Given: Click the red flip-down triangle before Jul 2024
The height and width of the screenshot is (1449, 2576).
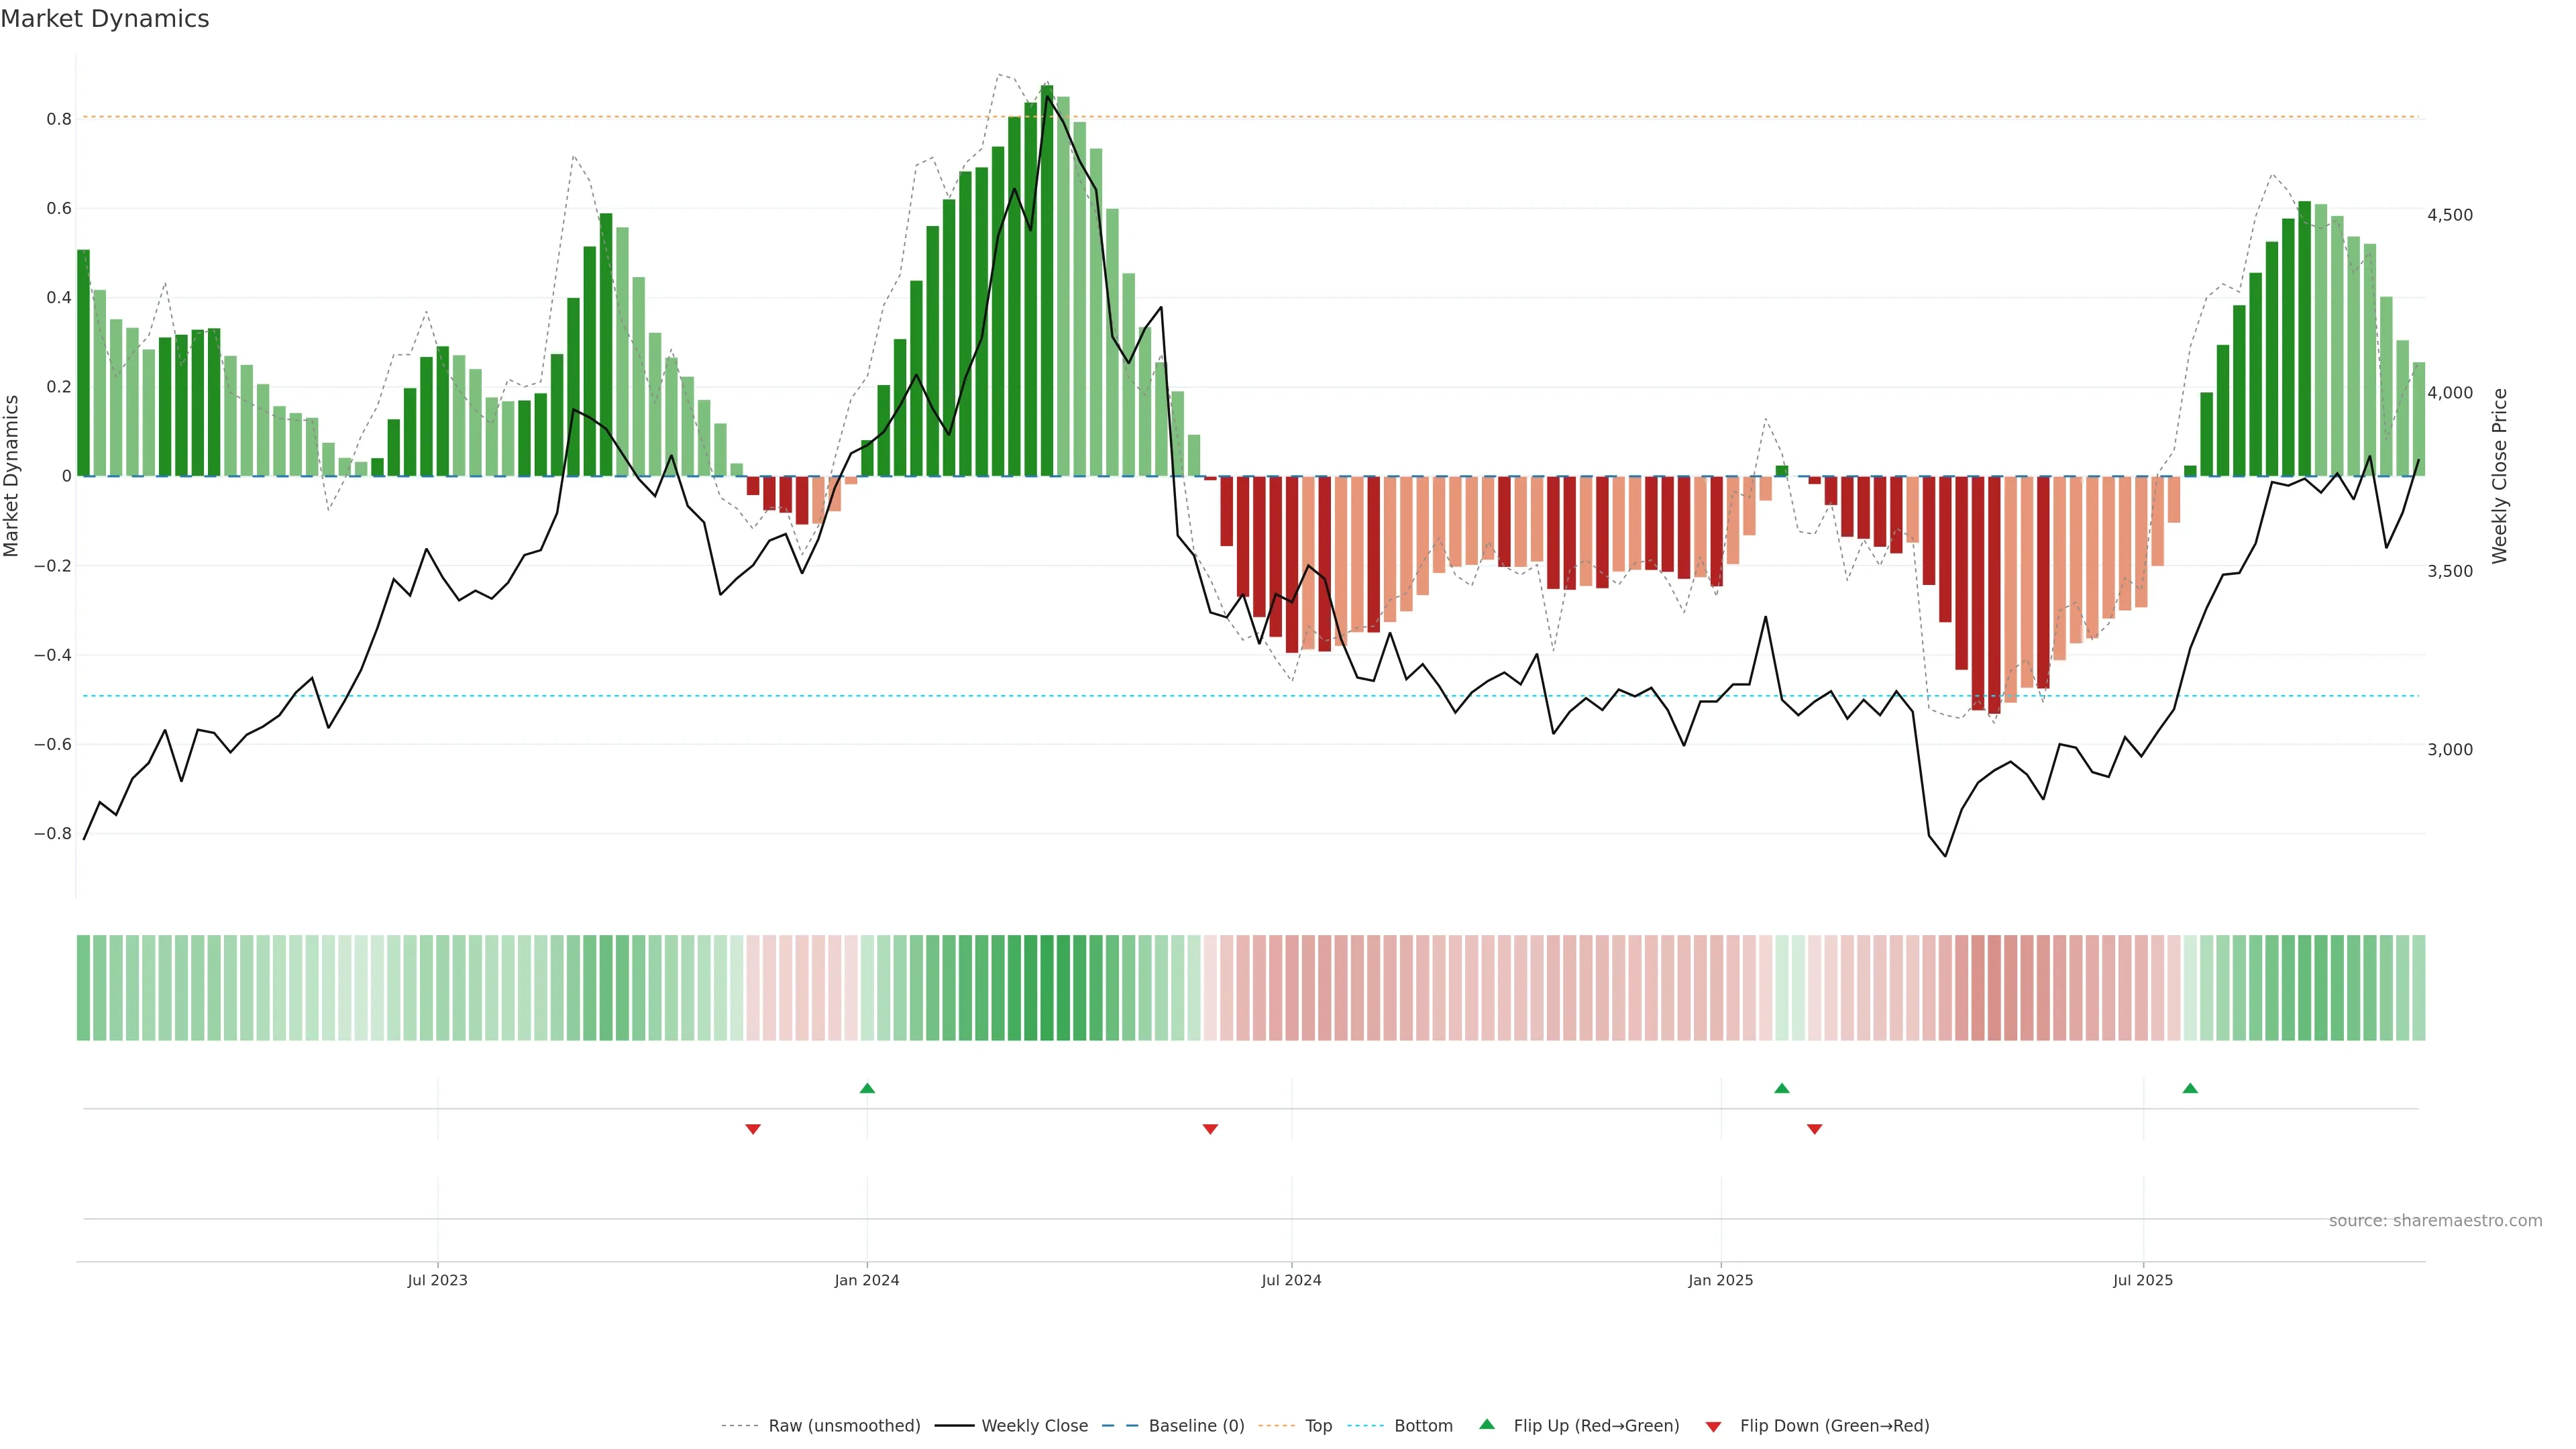Looking at the screenshot, I should 1210,1129.
